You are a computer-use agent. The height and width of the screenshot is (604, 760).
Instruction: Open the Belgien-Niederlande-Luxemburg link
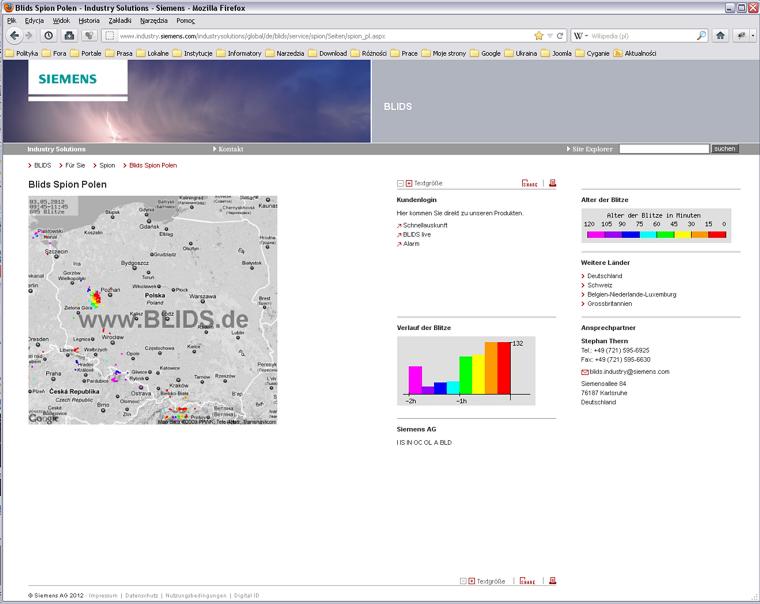coord(632,294)
